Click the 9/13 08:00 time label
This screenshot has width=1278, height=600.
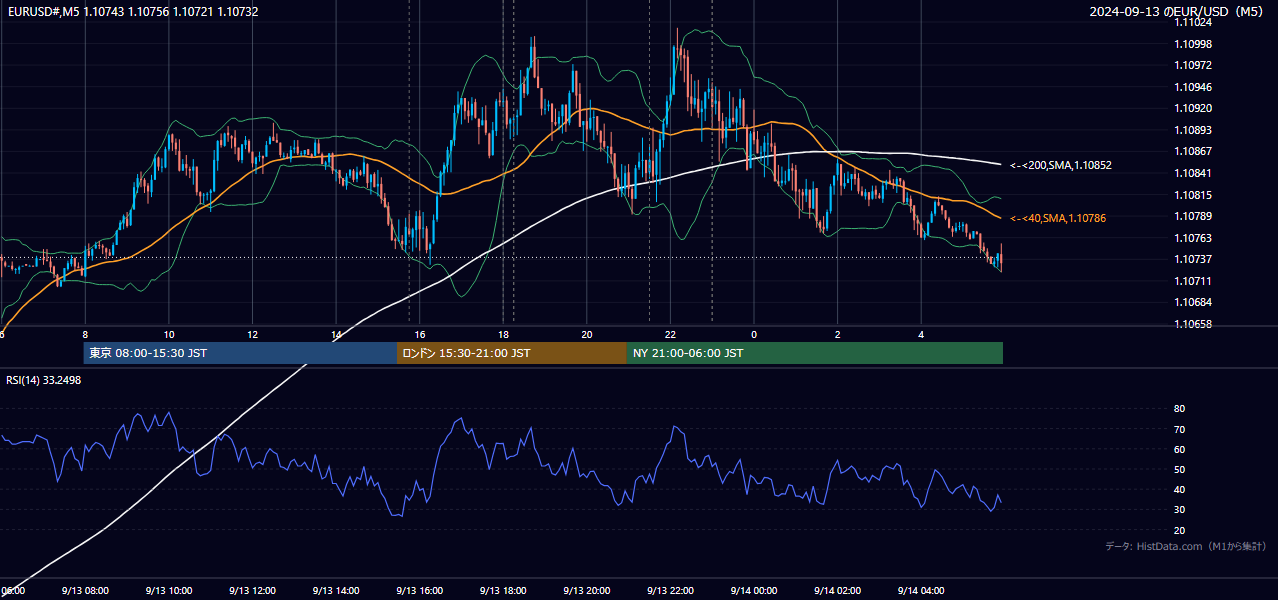coord(84,591)
